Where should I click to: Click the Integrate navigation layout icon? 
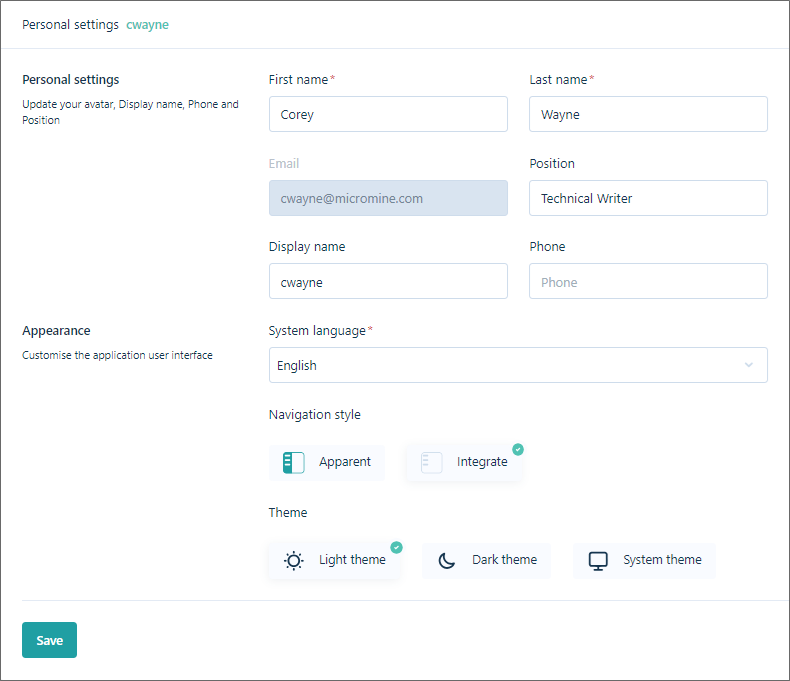tap(431, 462)
